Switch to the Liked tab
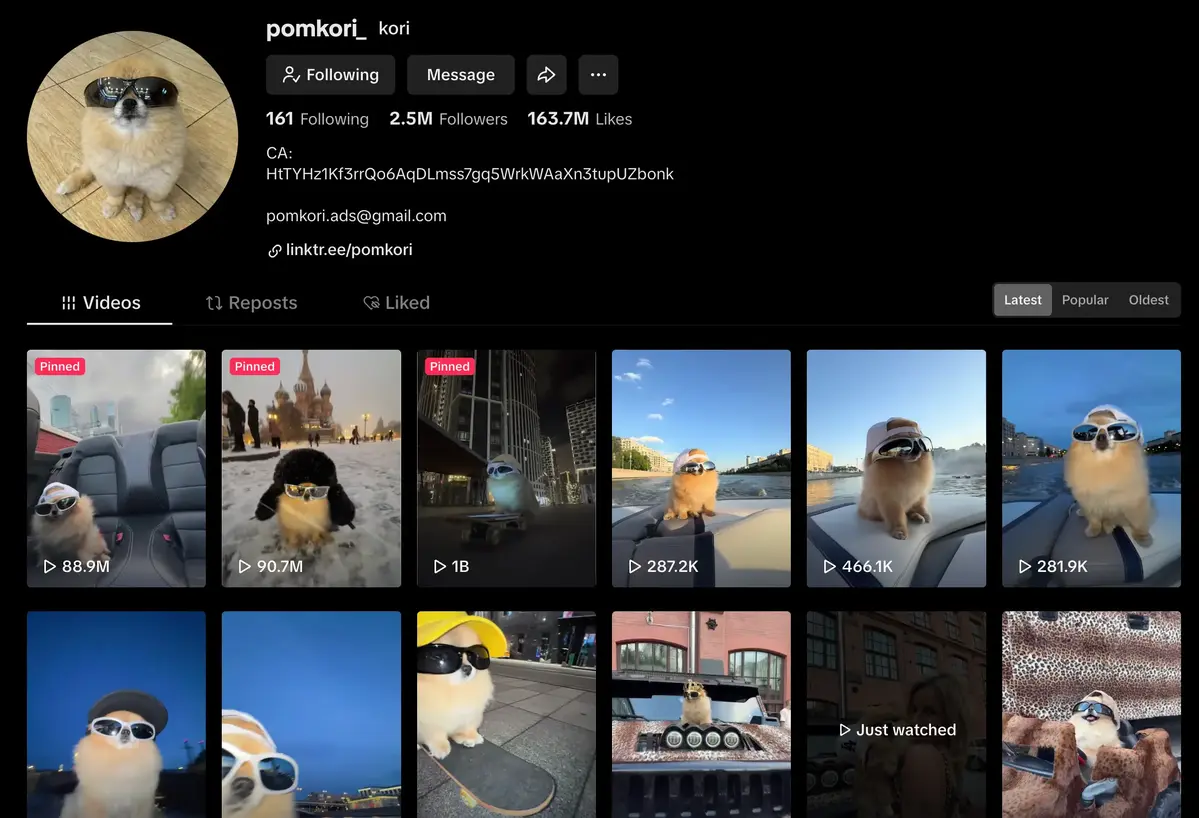 [x=396, y=303]
